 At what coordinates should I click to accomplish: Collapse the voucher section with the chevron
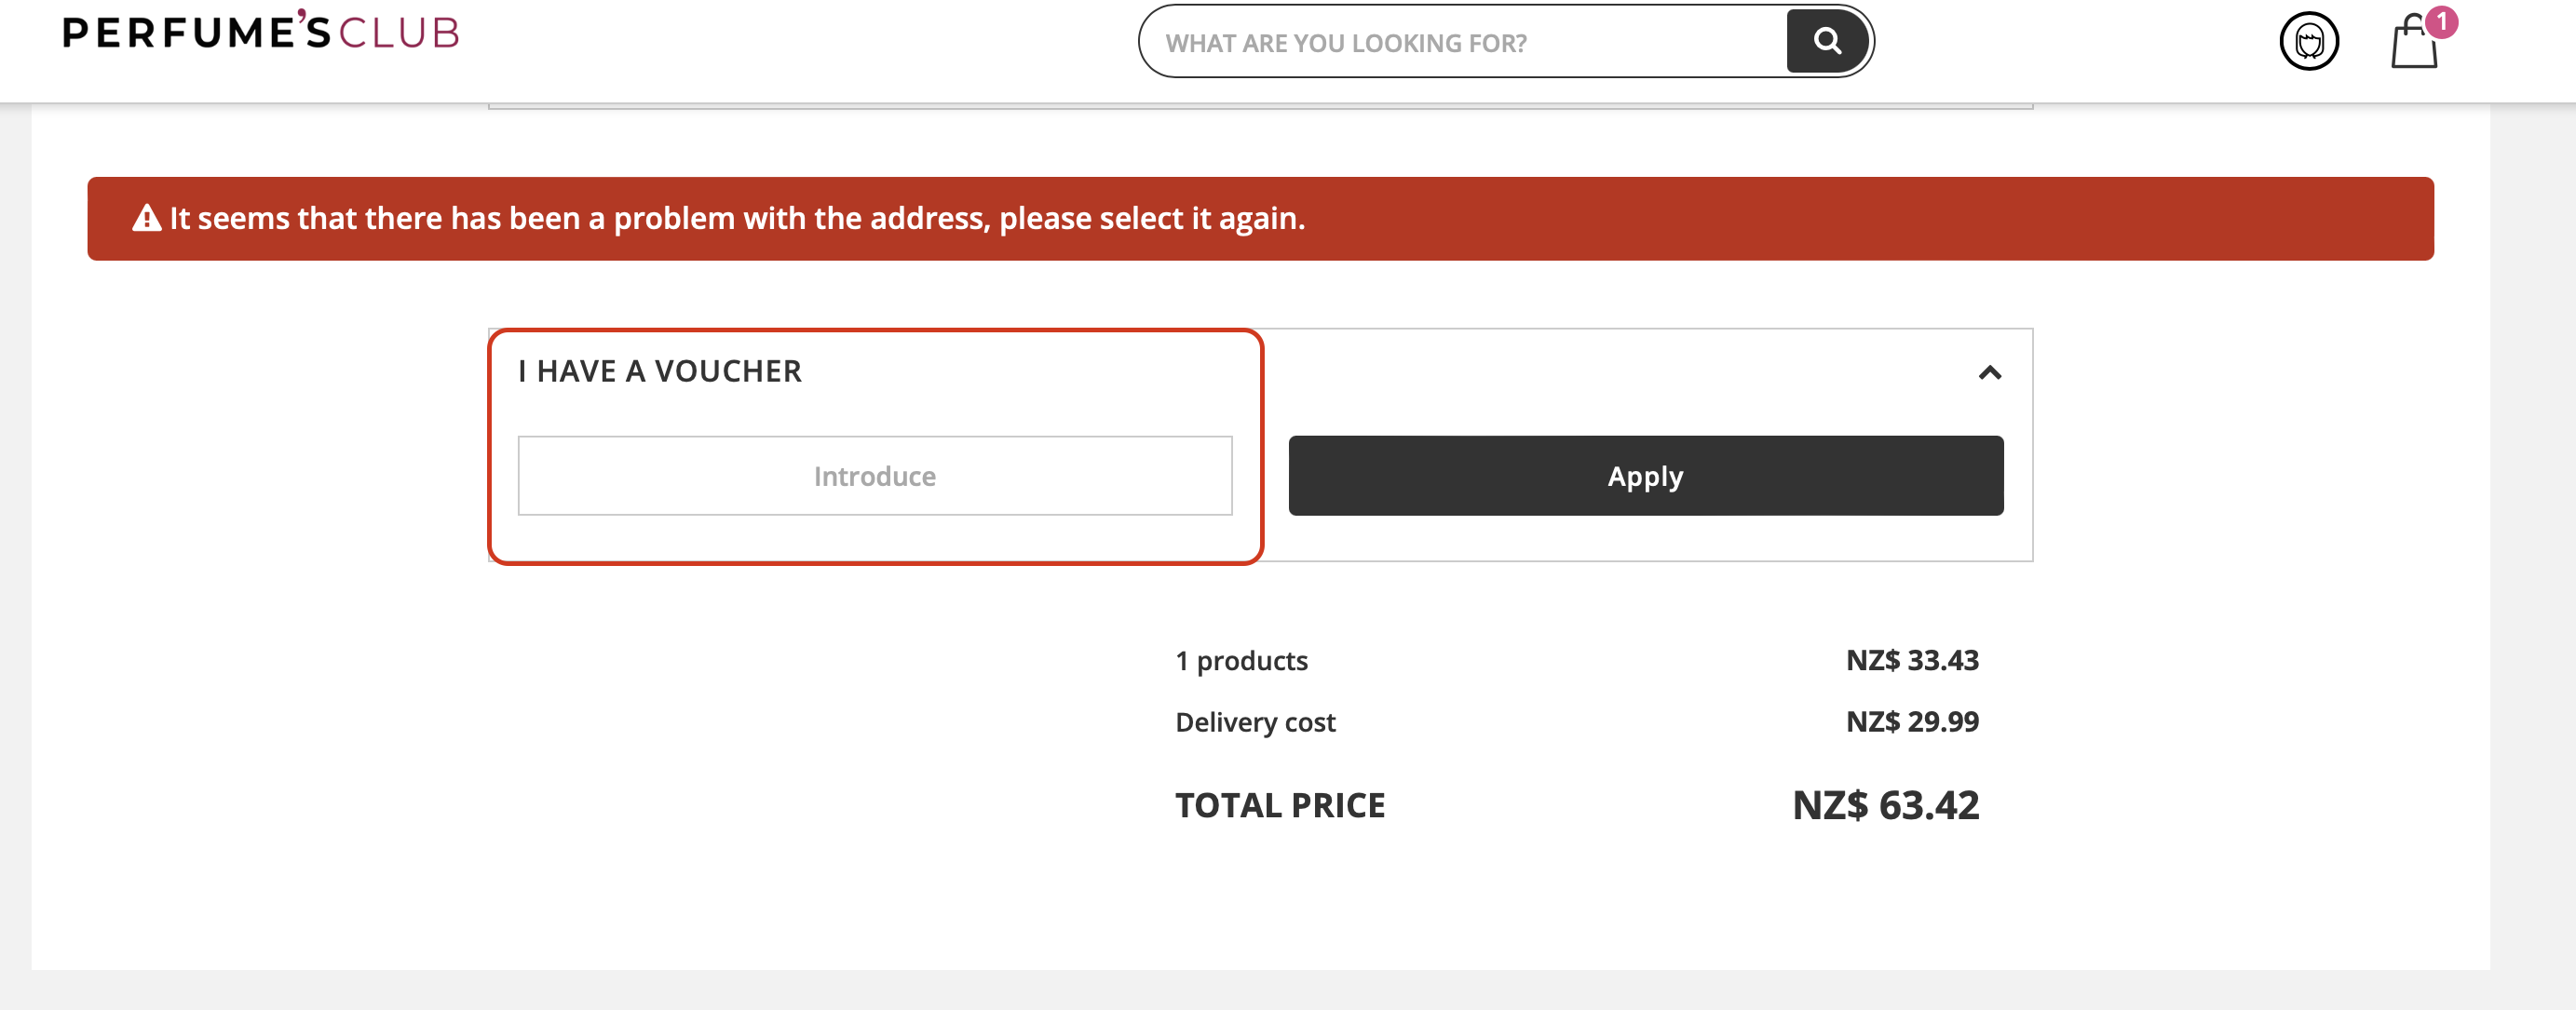pos(1990,373)
